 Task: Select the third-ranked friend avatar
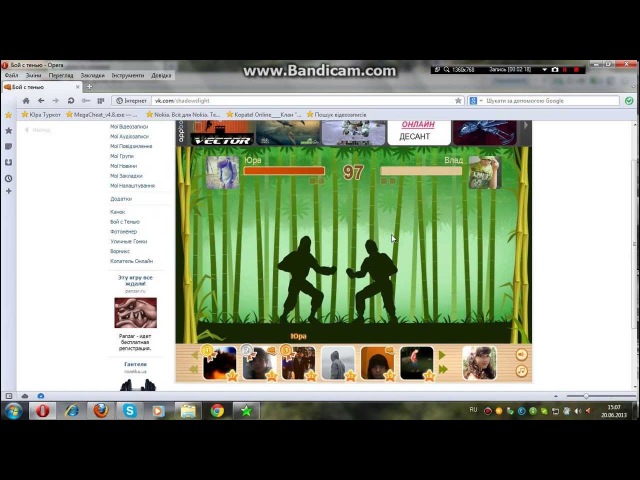[298, 363]
